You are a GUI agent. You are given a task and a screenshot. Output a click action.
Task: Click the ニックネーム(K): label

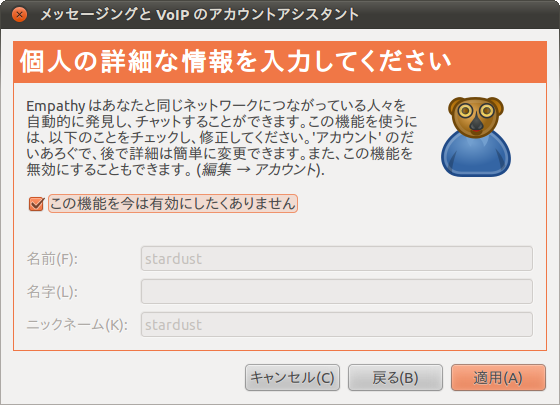(77, 325)
